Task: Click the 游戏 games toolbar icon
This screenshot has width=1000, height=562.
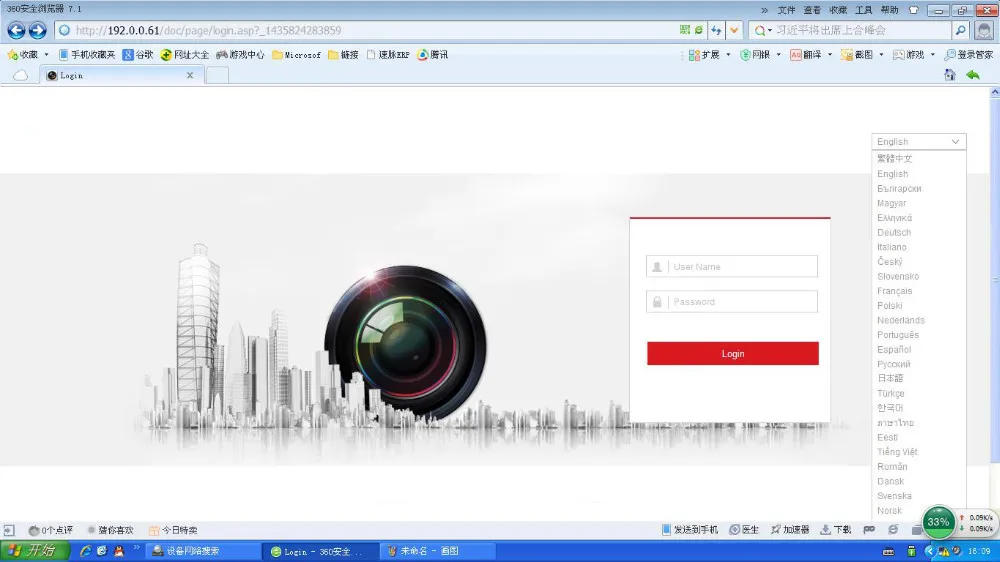Action: [908, 55]
